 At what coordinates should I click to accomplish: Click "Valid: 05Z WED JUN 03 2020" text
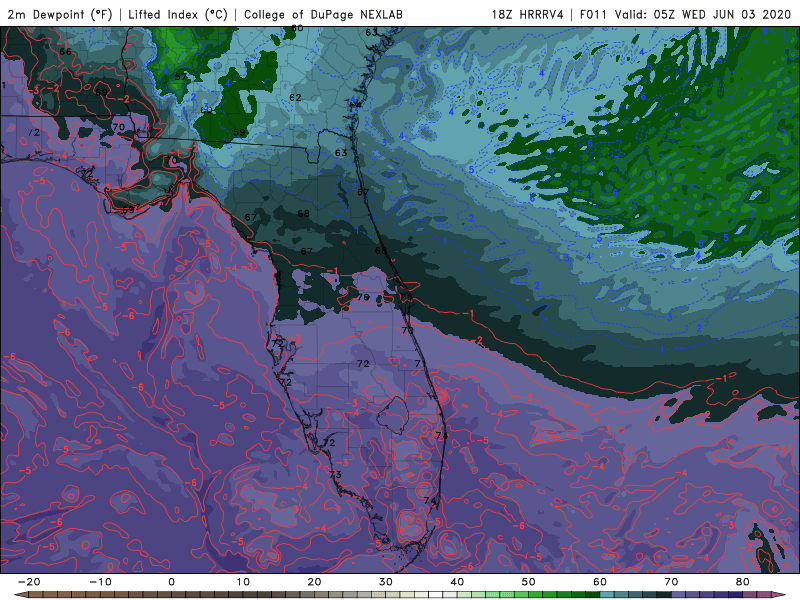703,14
